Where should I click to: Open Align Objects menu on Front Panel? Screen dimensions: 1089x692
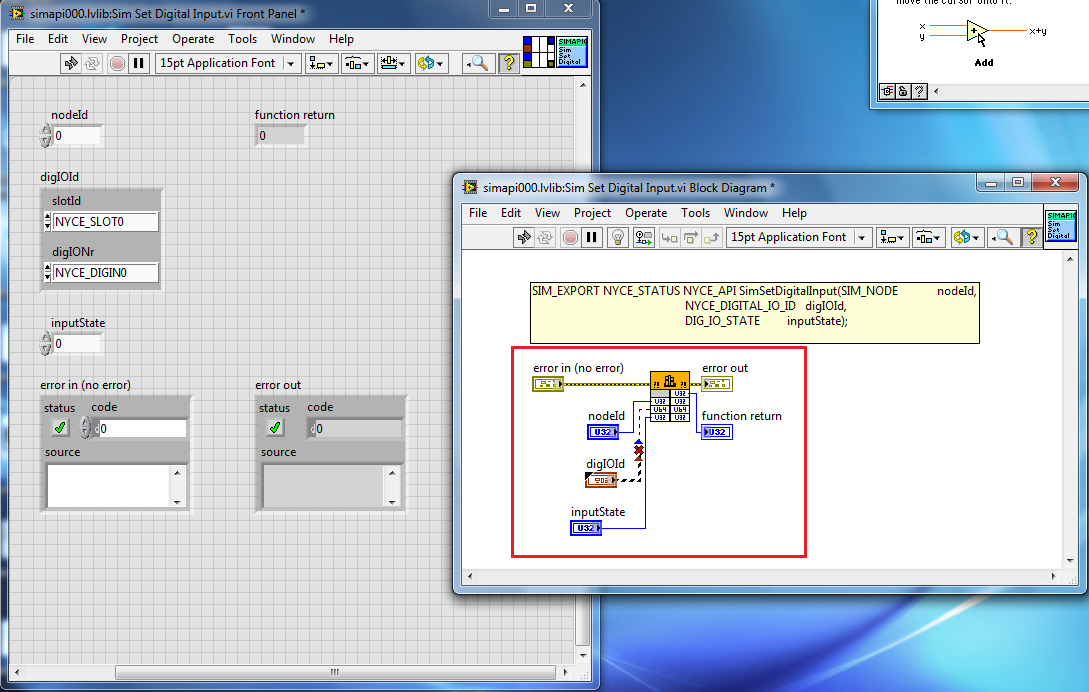coord(321,63)
